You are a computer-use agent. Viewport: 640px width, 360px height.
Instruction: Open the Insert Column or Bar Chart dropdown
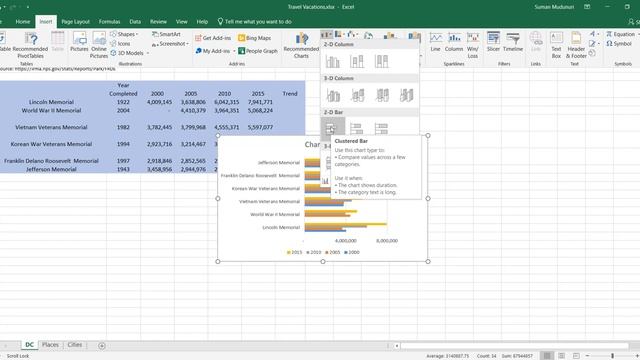[326, 35]
